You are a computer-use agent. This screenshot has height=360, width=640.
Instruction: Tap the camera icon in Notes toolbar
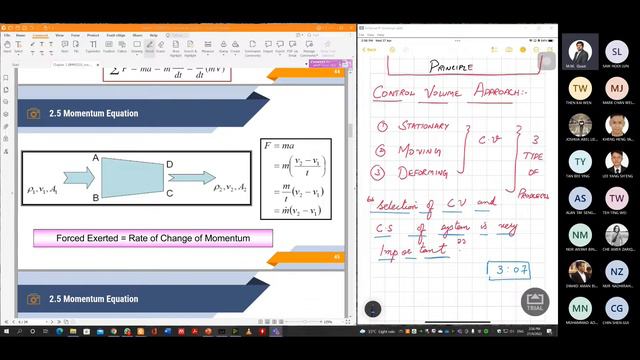tap(509, 50)
